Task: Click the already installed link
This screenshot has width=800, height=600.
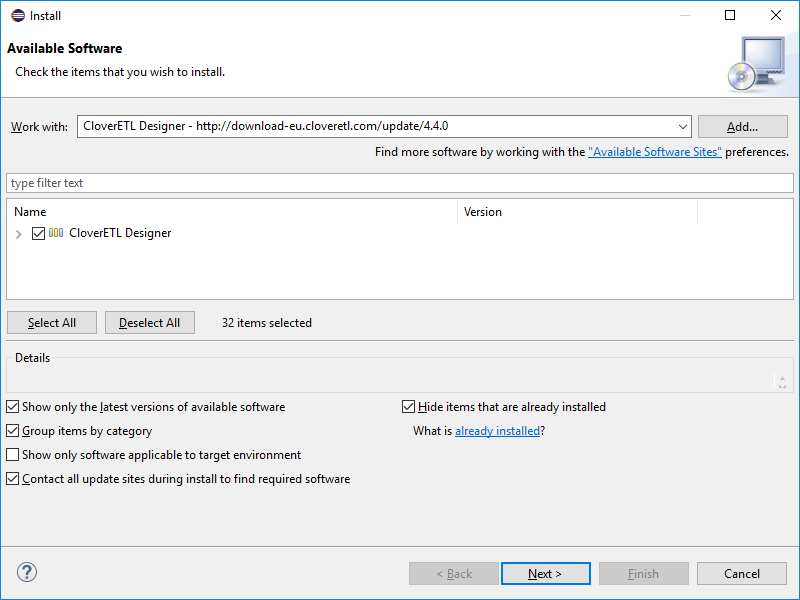Action: (497, 431)
